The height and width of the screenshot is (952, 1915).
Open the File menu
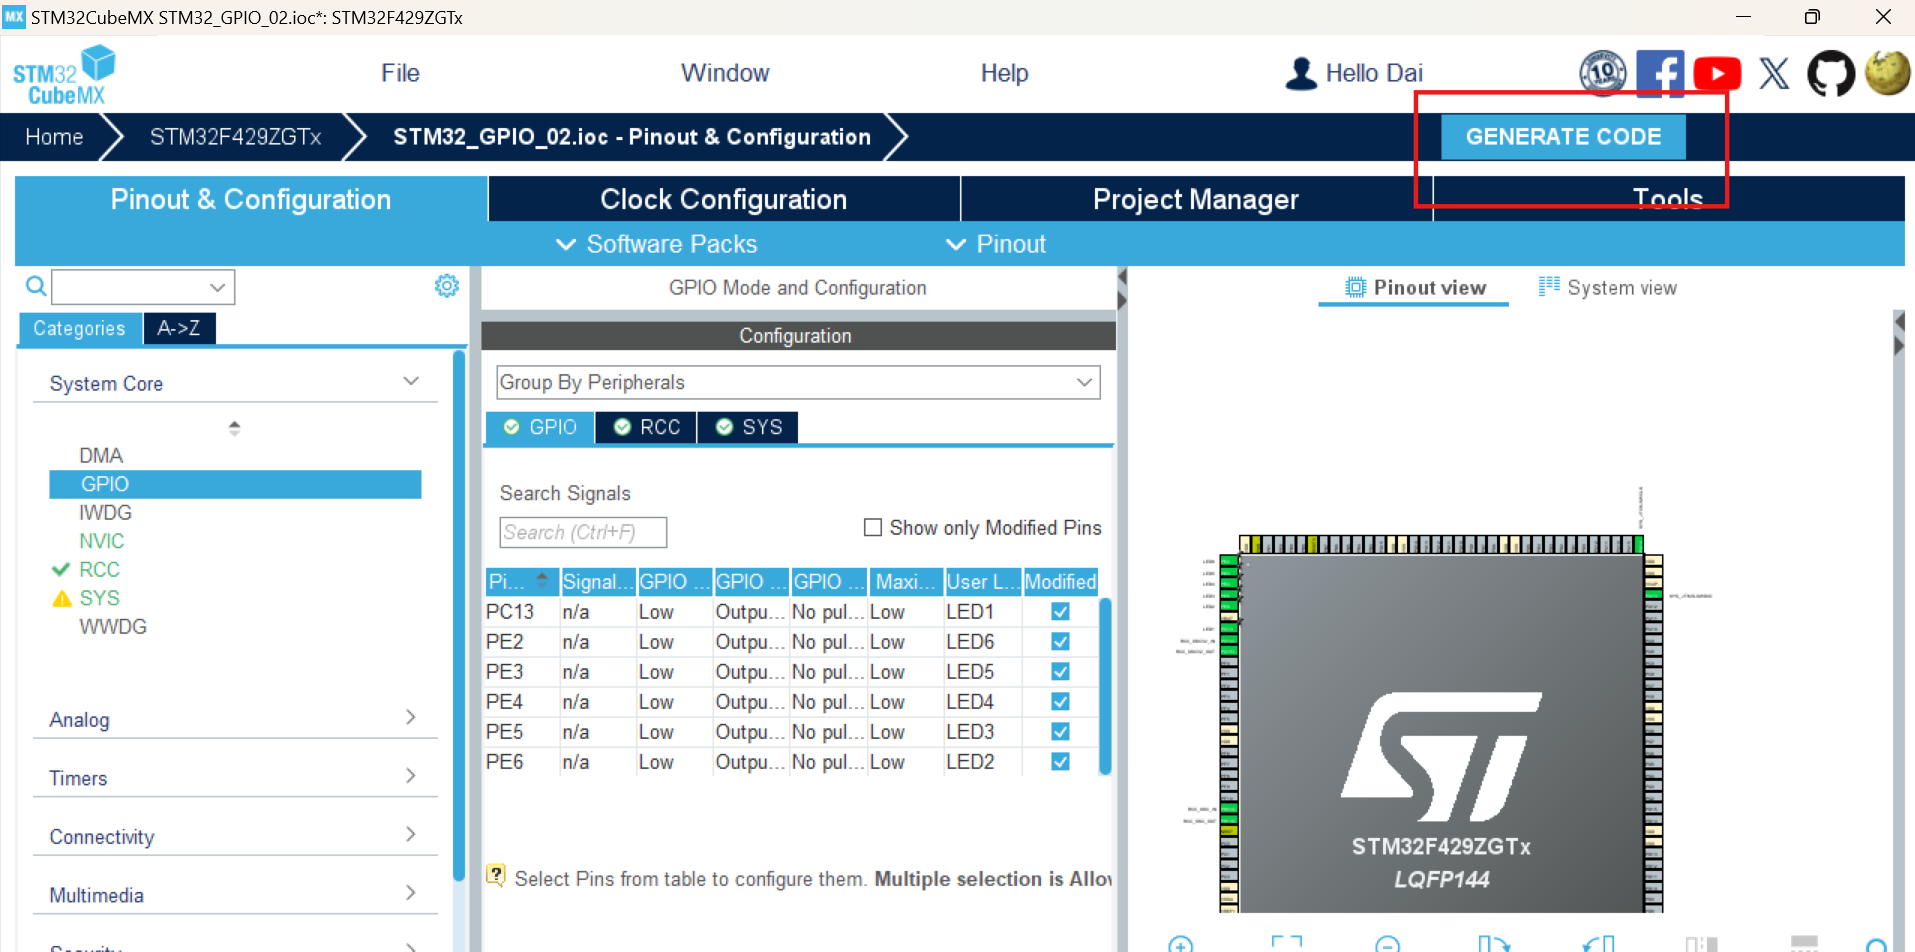click(x=400, y=73)
